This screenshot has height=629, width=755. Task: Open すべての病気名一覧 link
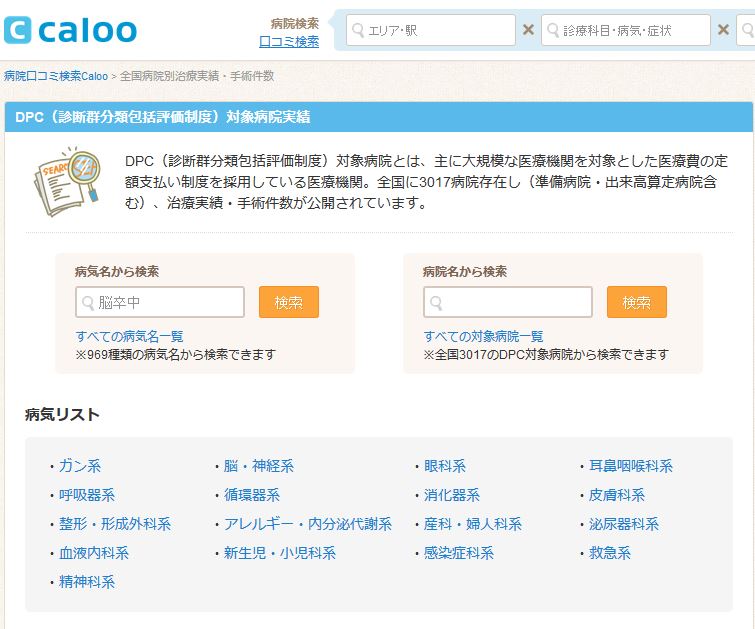click(129, 336)
